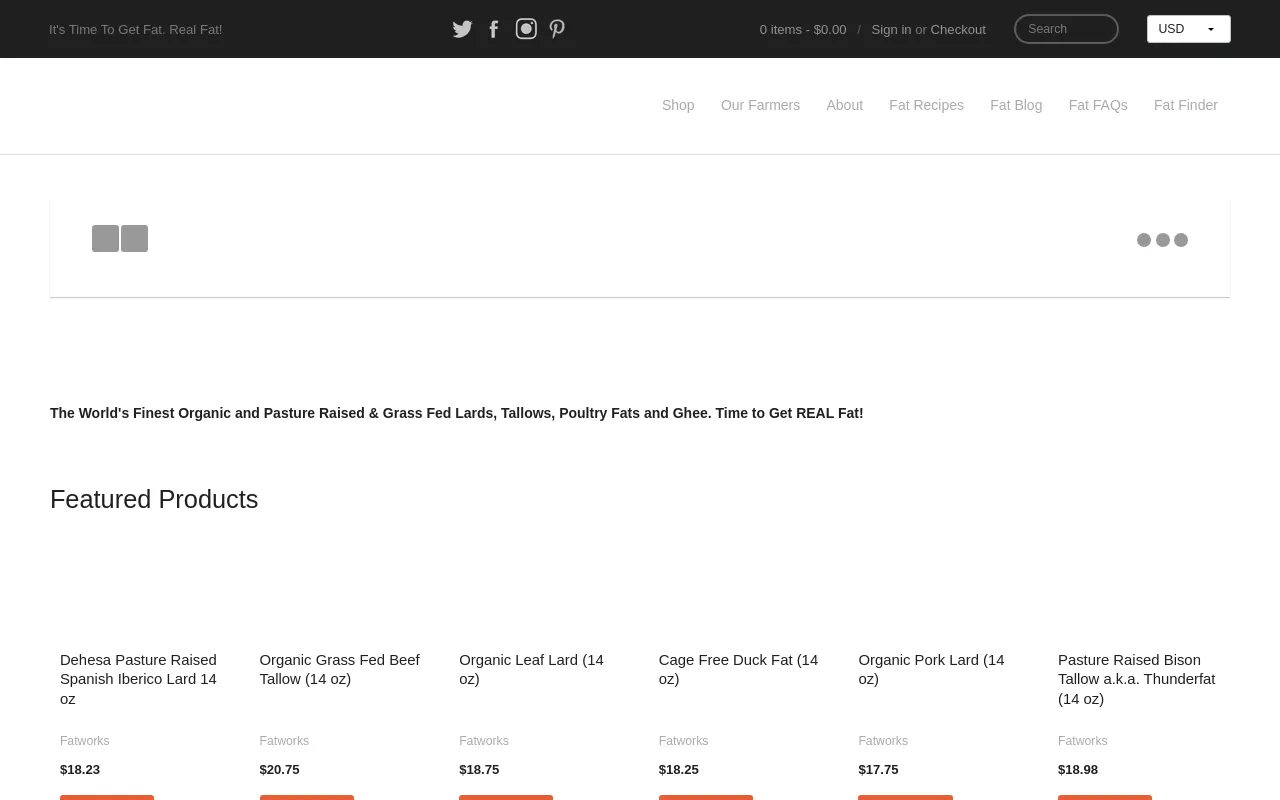Navigate to Fat Finder
This screenshot has height=800, width=1280.
pyautogui.click(x=1185, y=105)
